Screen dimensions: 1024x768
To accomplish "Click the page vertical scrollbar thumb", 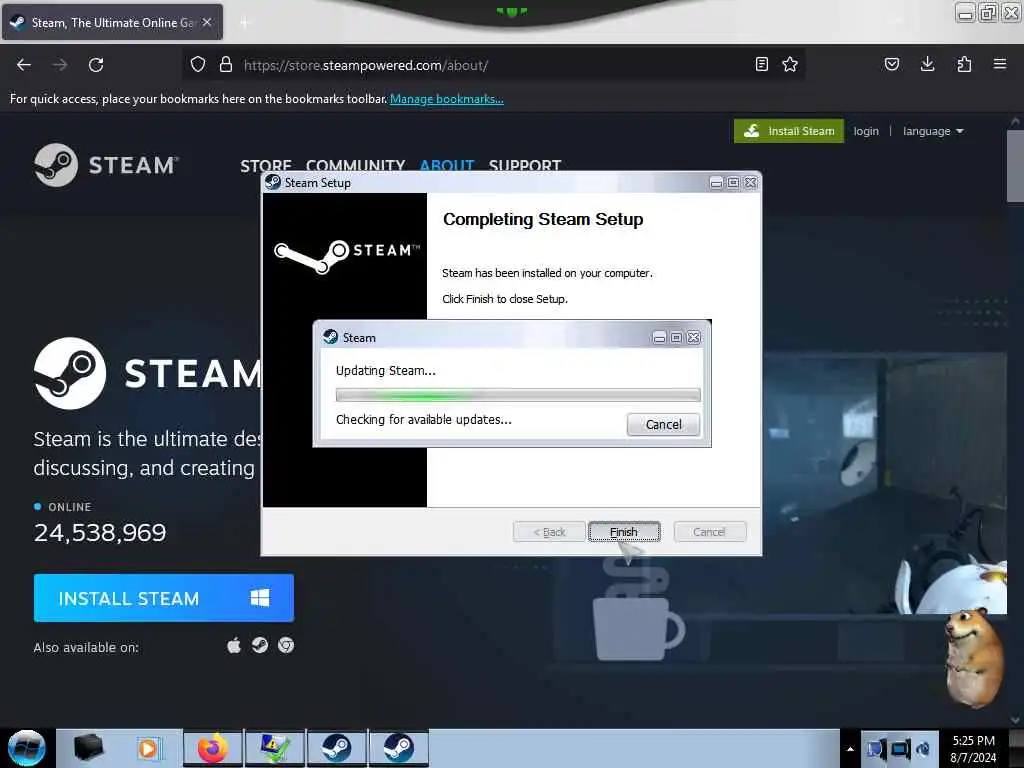I will point(1015,167).
